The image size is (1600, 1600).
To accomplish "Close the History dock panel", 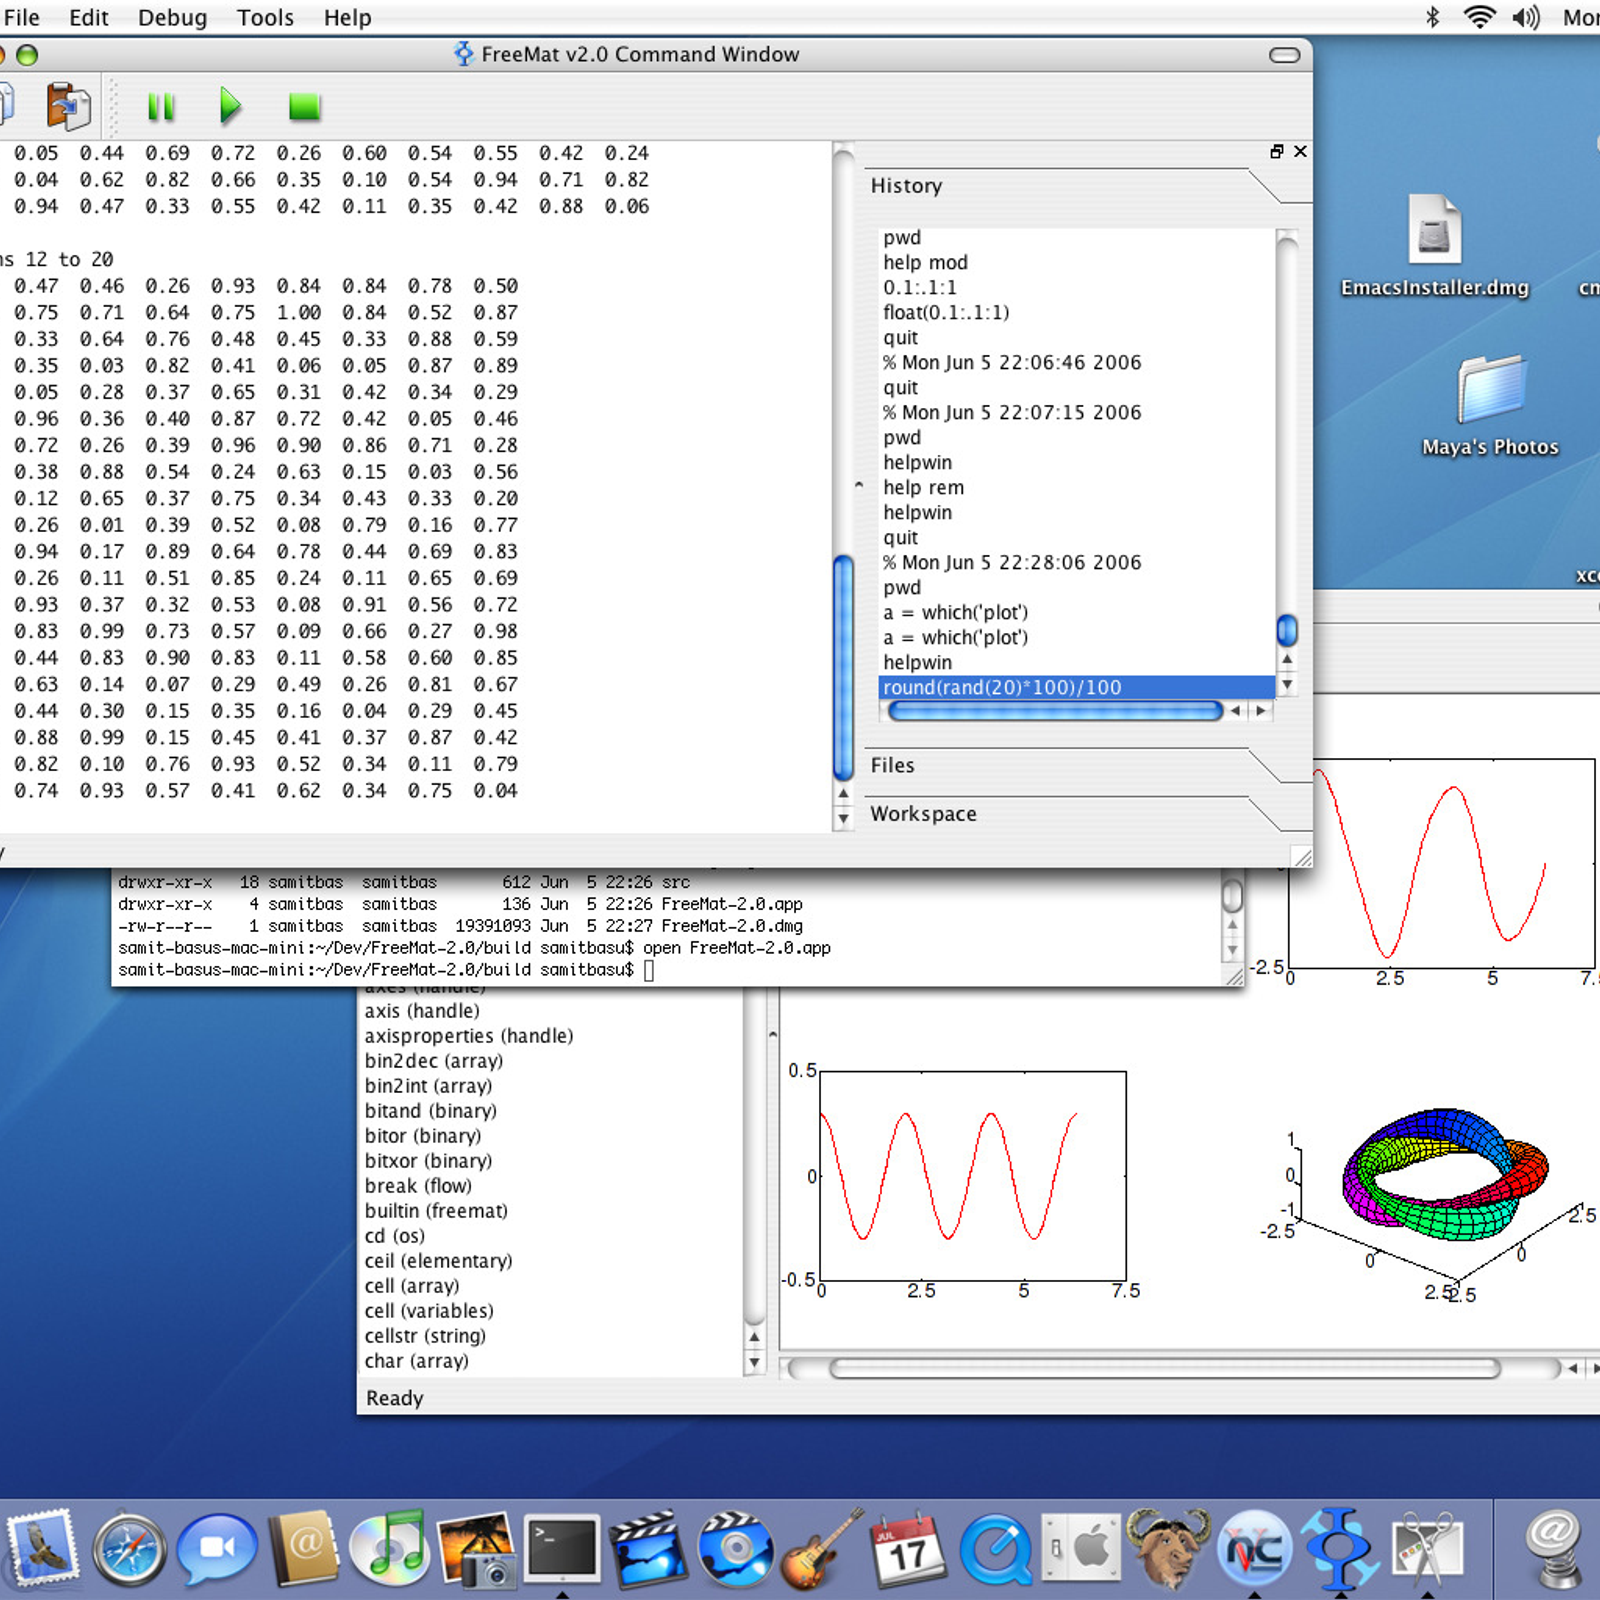I will point(1300,151).
